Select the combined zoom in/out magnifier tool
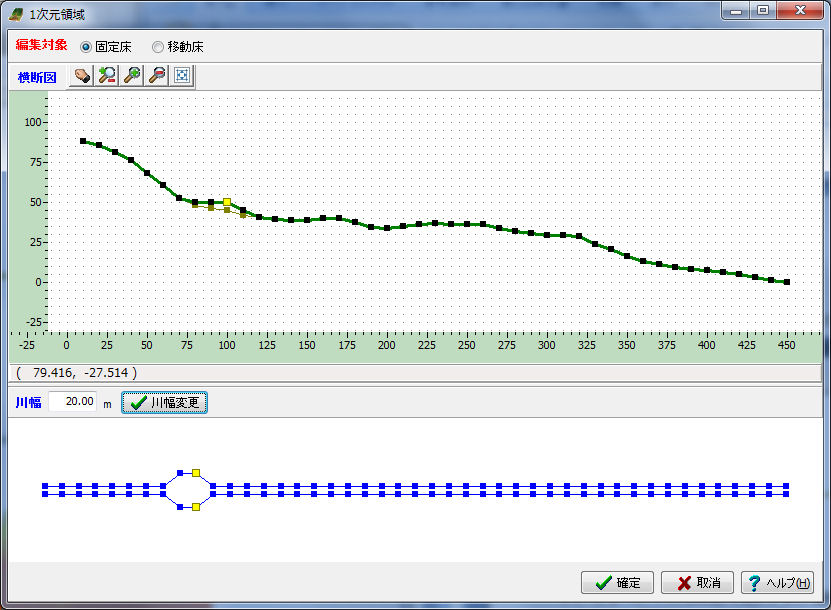The height and width of the screenshot is (610, 831). (107, 76)
